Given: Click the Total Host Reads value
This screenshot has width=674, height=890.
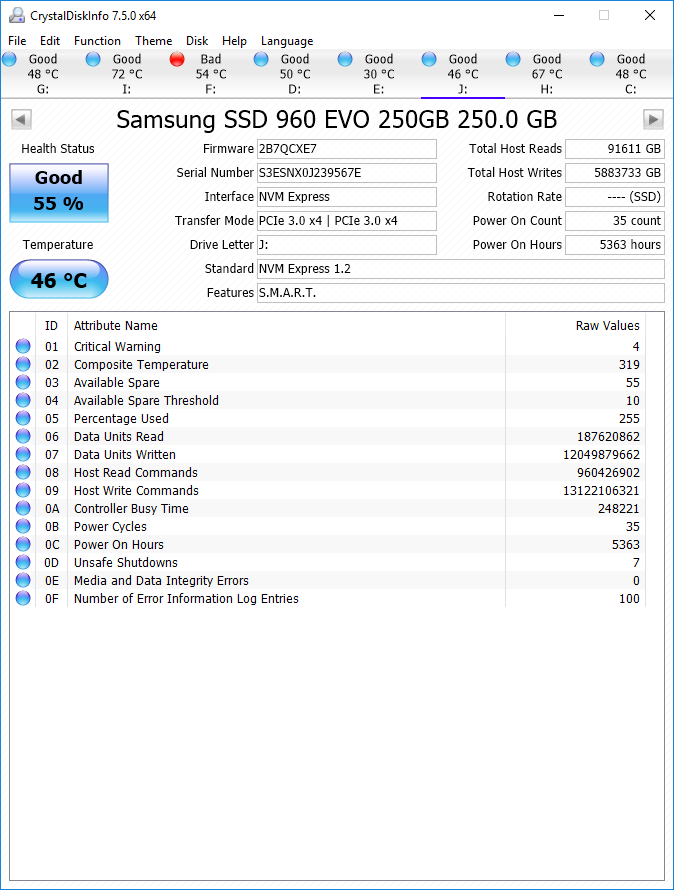Looking at the screenshot, I should point(614,149).
